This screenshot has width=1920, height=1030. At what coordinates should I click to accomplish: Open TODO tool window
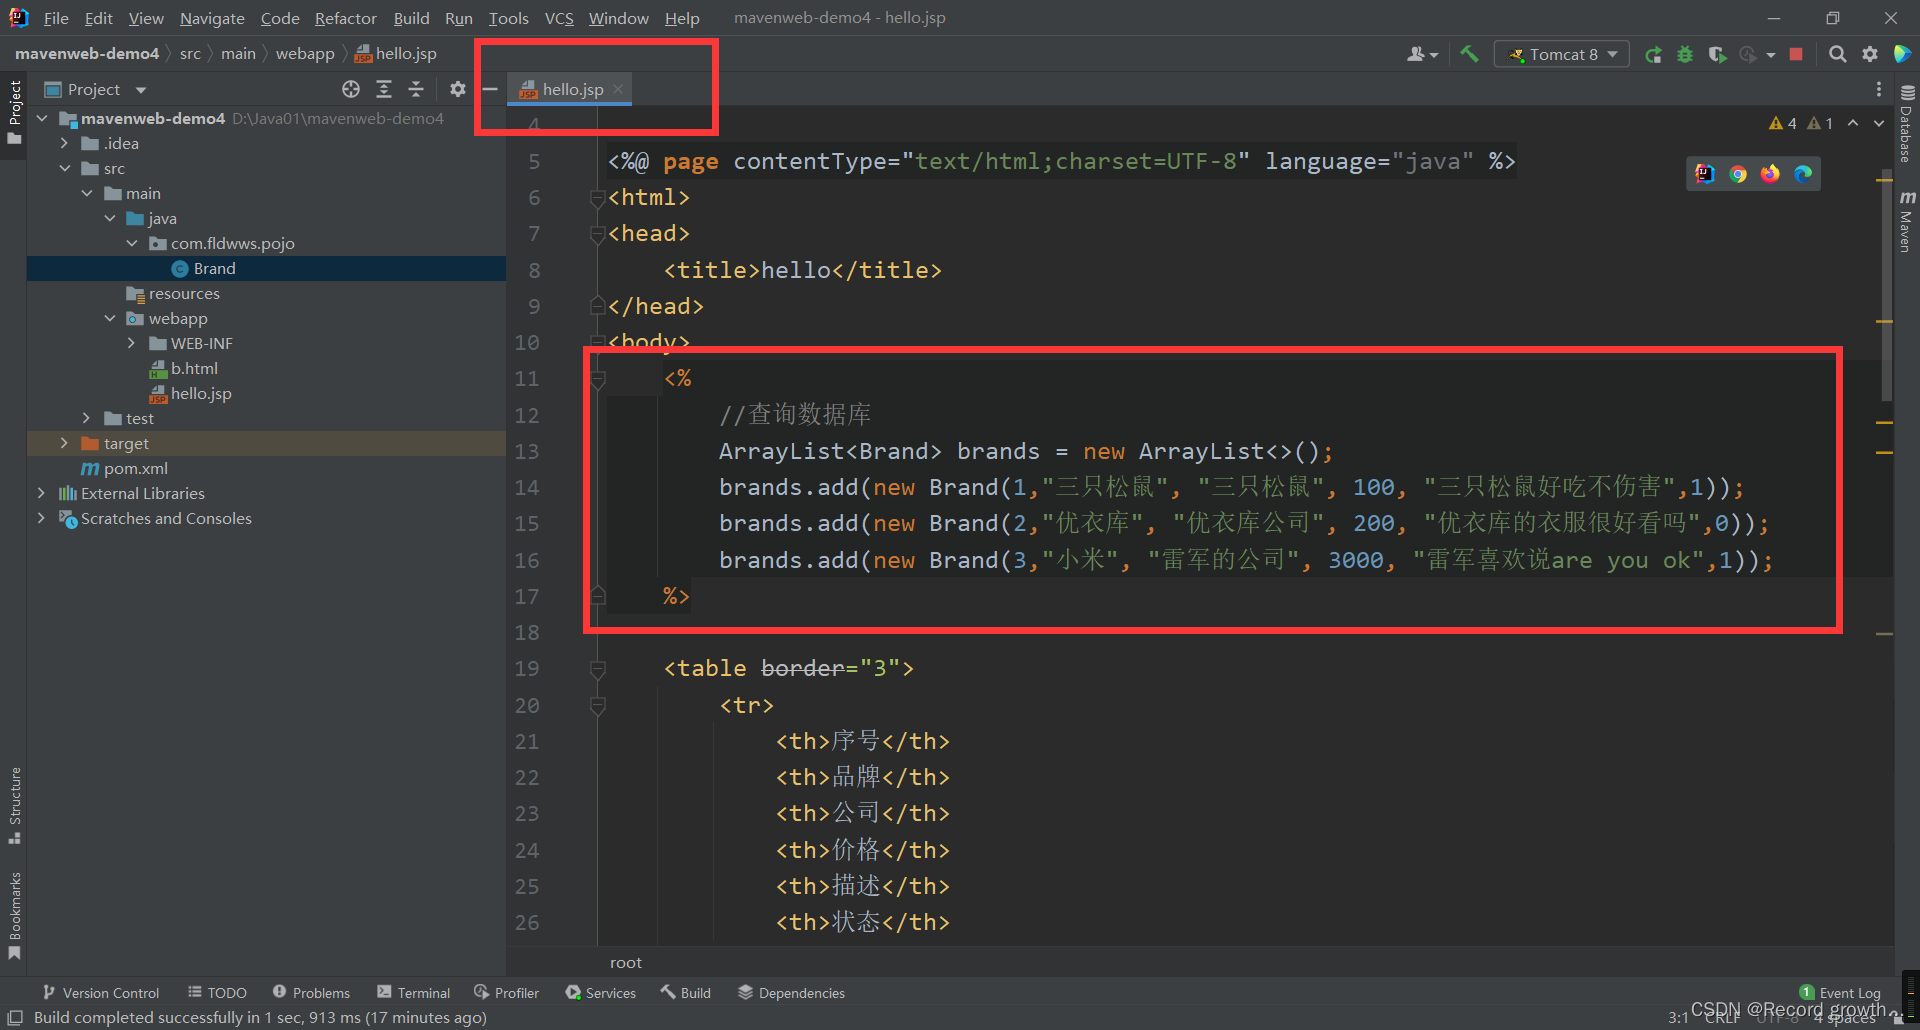(217, 992)
